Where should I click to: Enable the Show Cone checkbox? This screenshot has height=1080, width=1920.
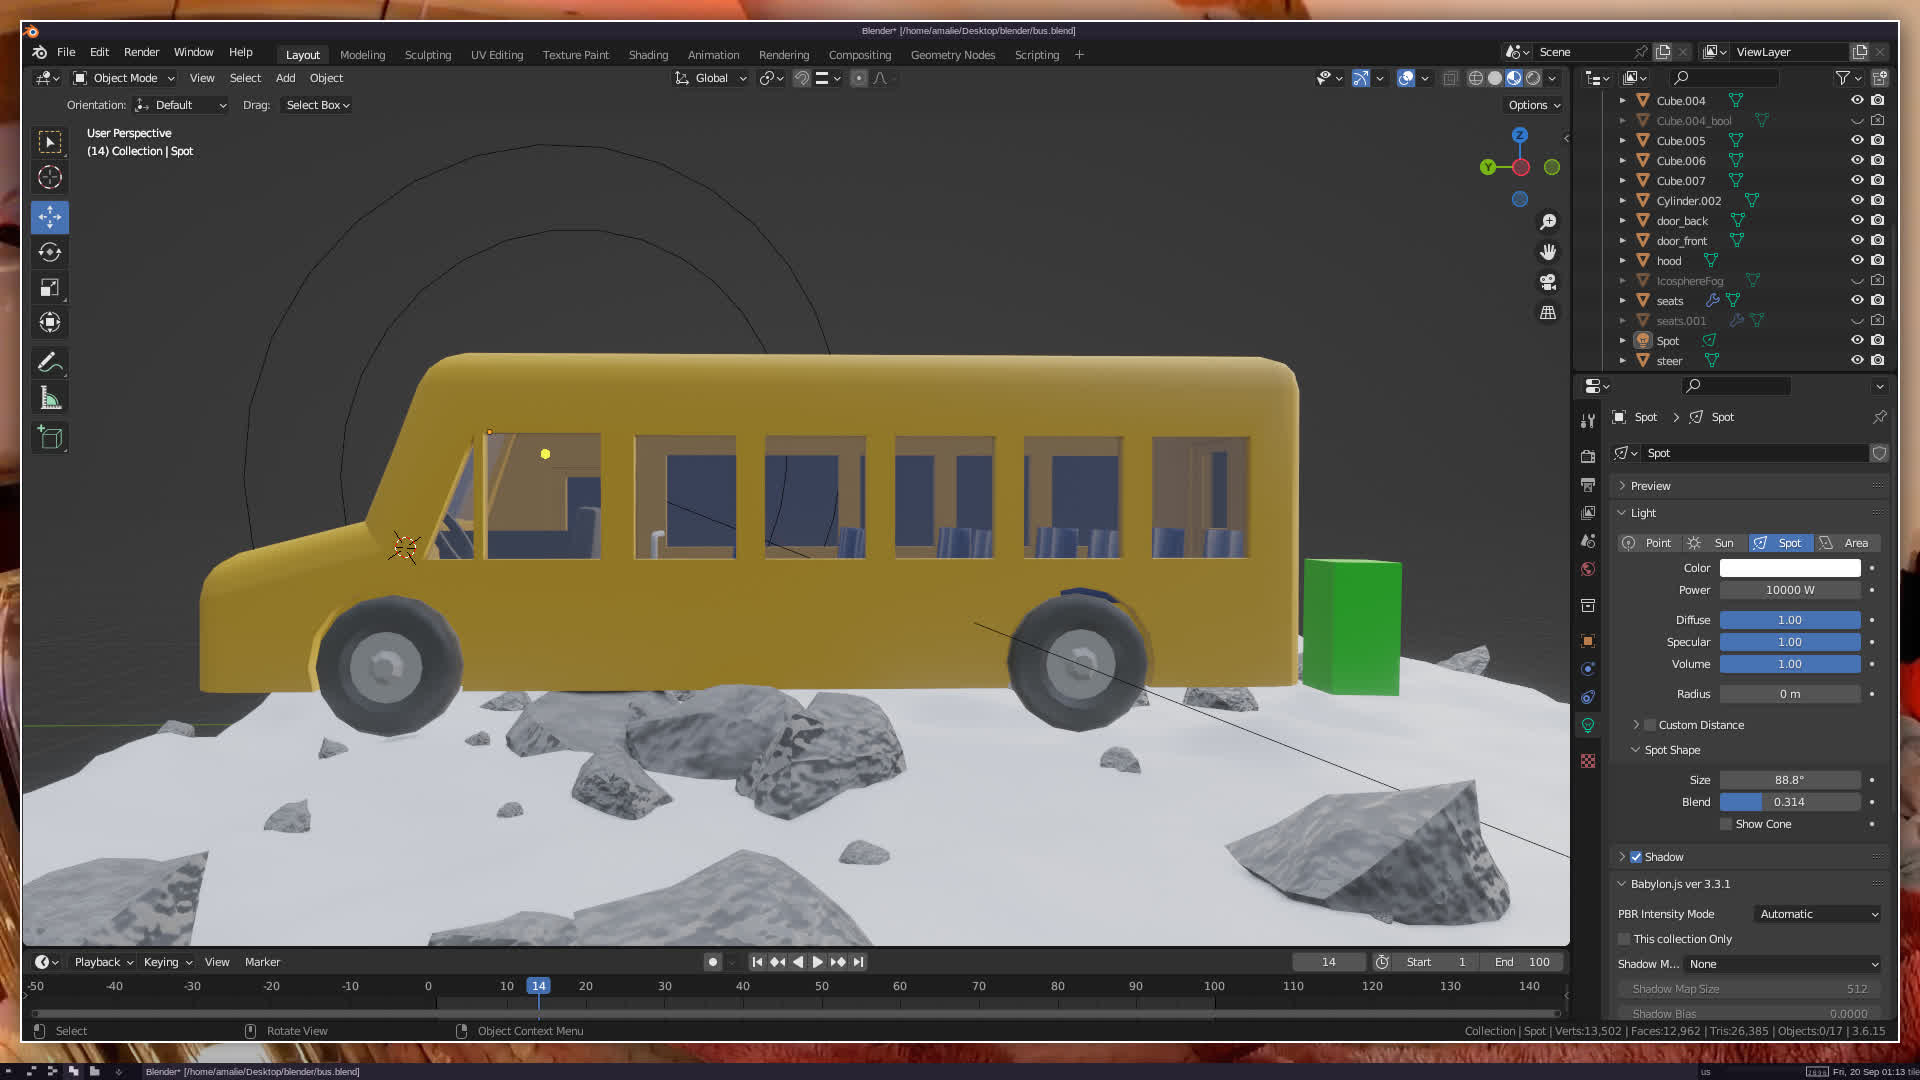1726,824
